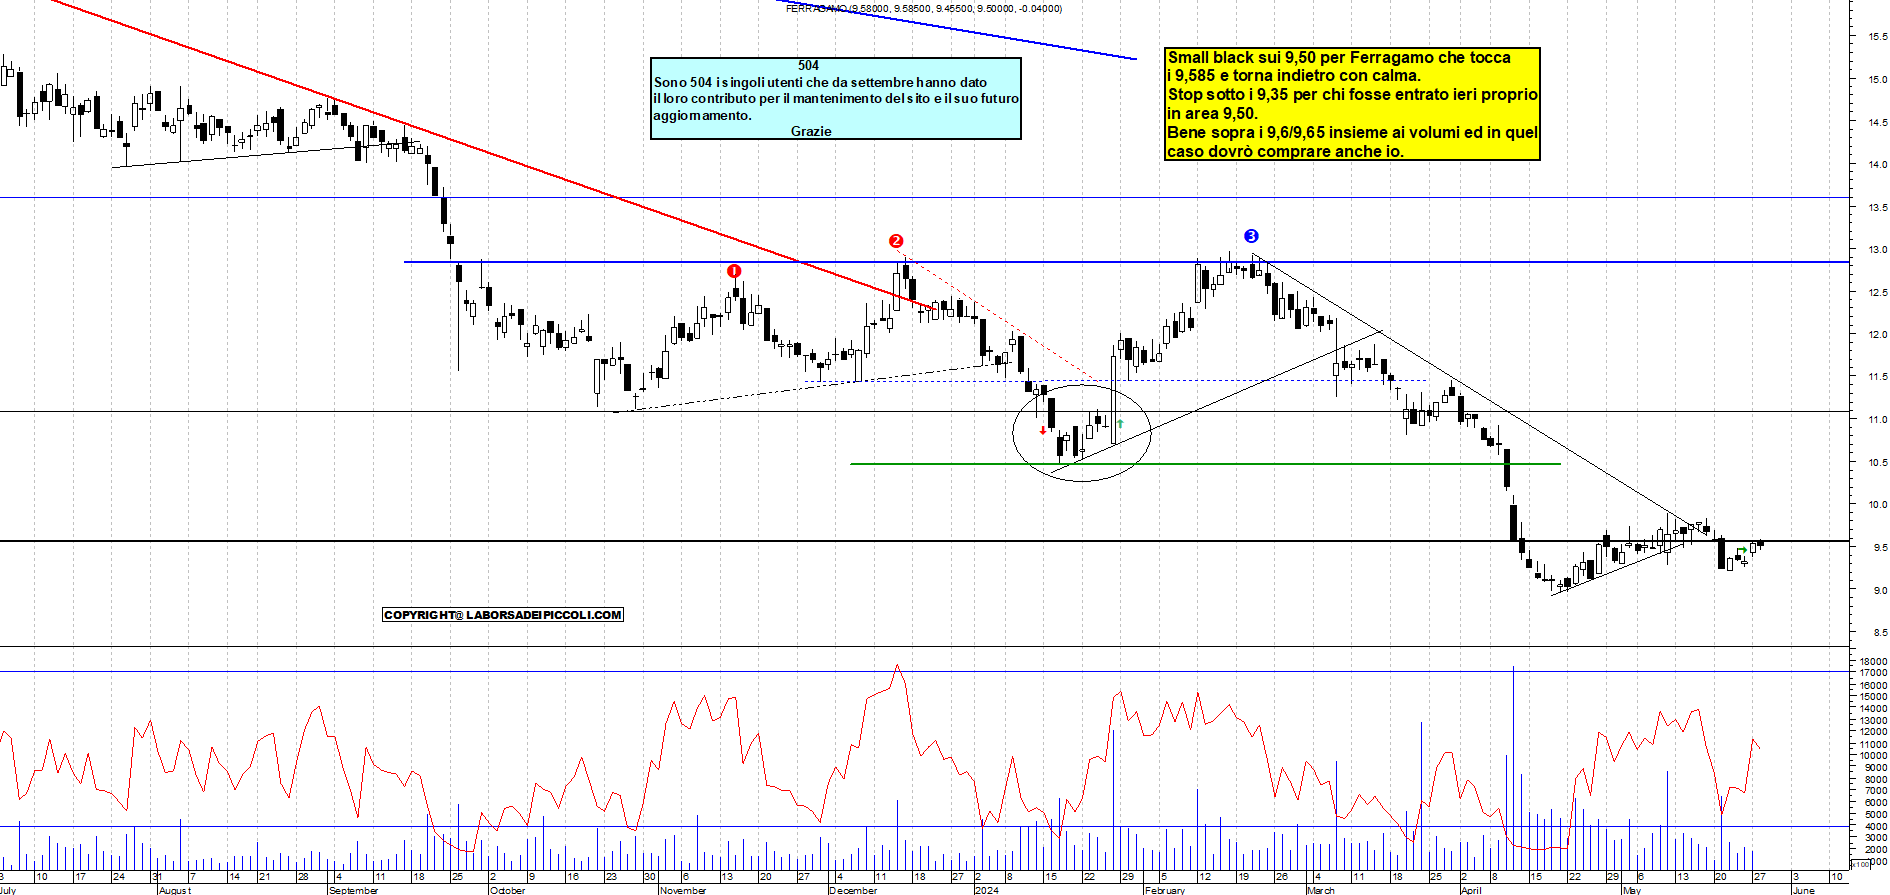1890x895 pixels.
Task: Click the June label on the time axis
Action: pos(1804,889)
